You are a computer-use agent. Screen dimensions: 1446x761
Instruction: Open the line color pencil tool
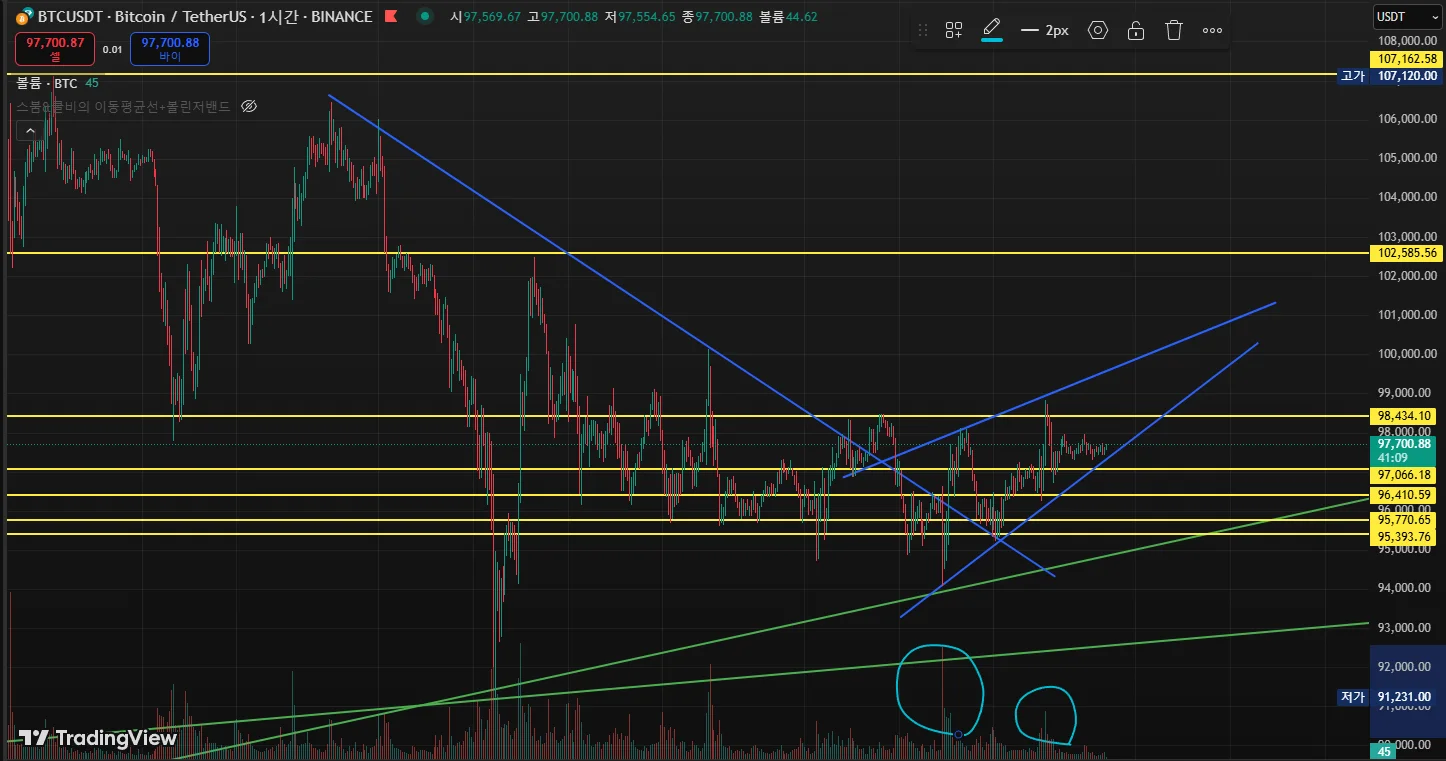pyautogui.click(x=992, y=29)
